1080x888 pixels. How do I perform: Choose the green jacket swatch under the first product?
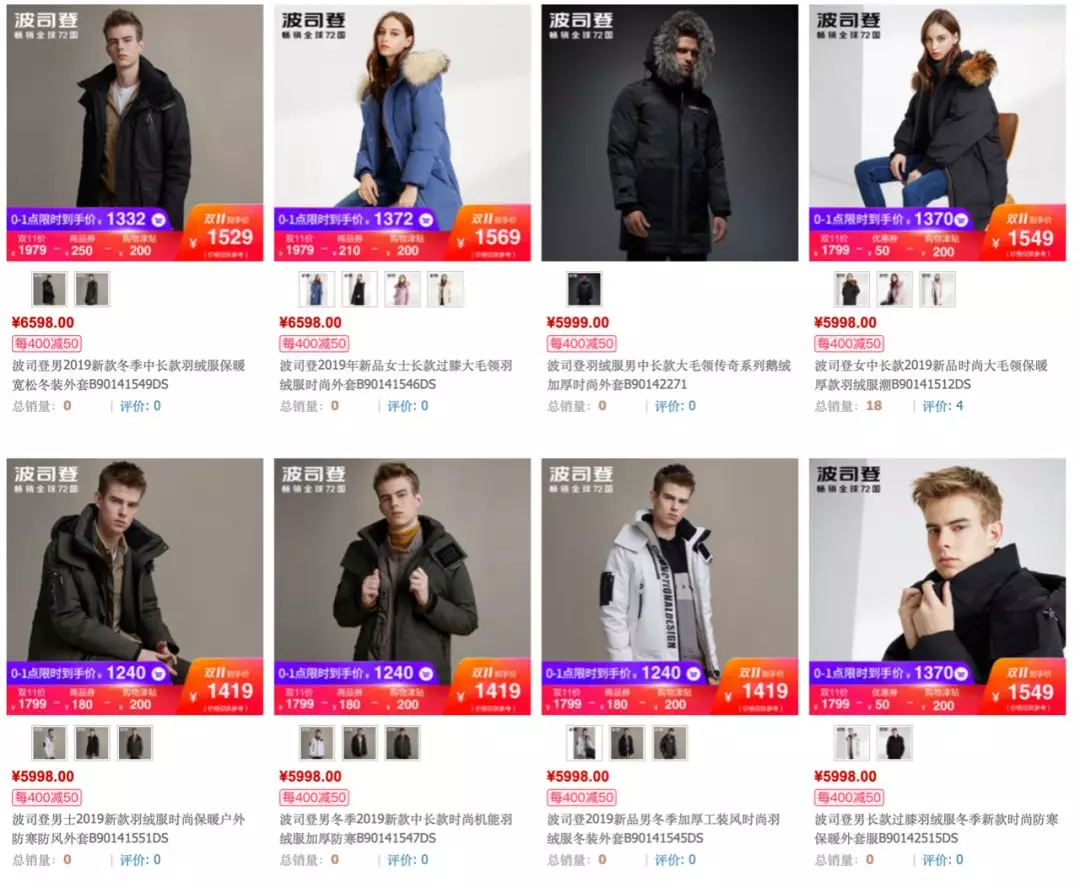(x=92, y=289)
